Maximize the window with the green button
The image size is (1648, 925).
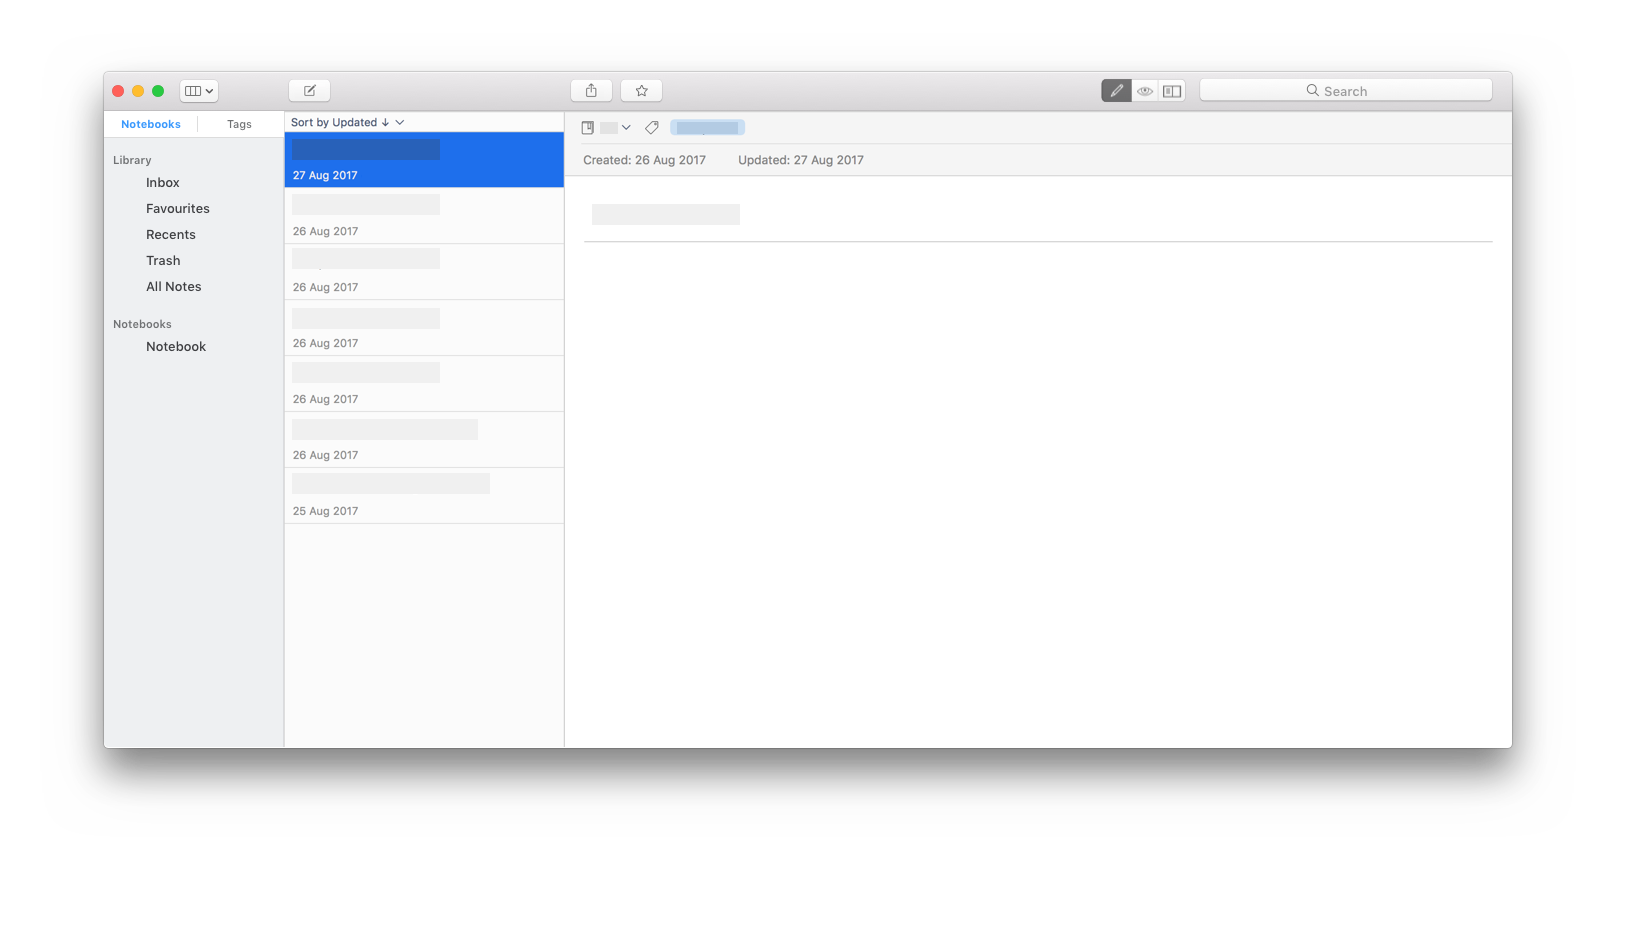tap(158, 91)
